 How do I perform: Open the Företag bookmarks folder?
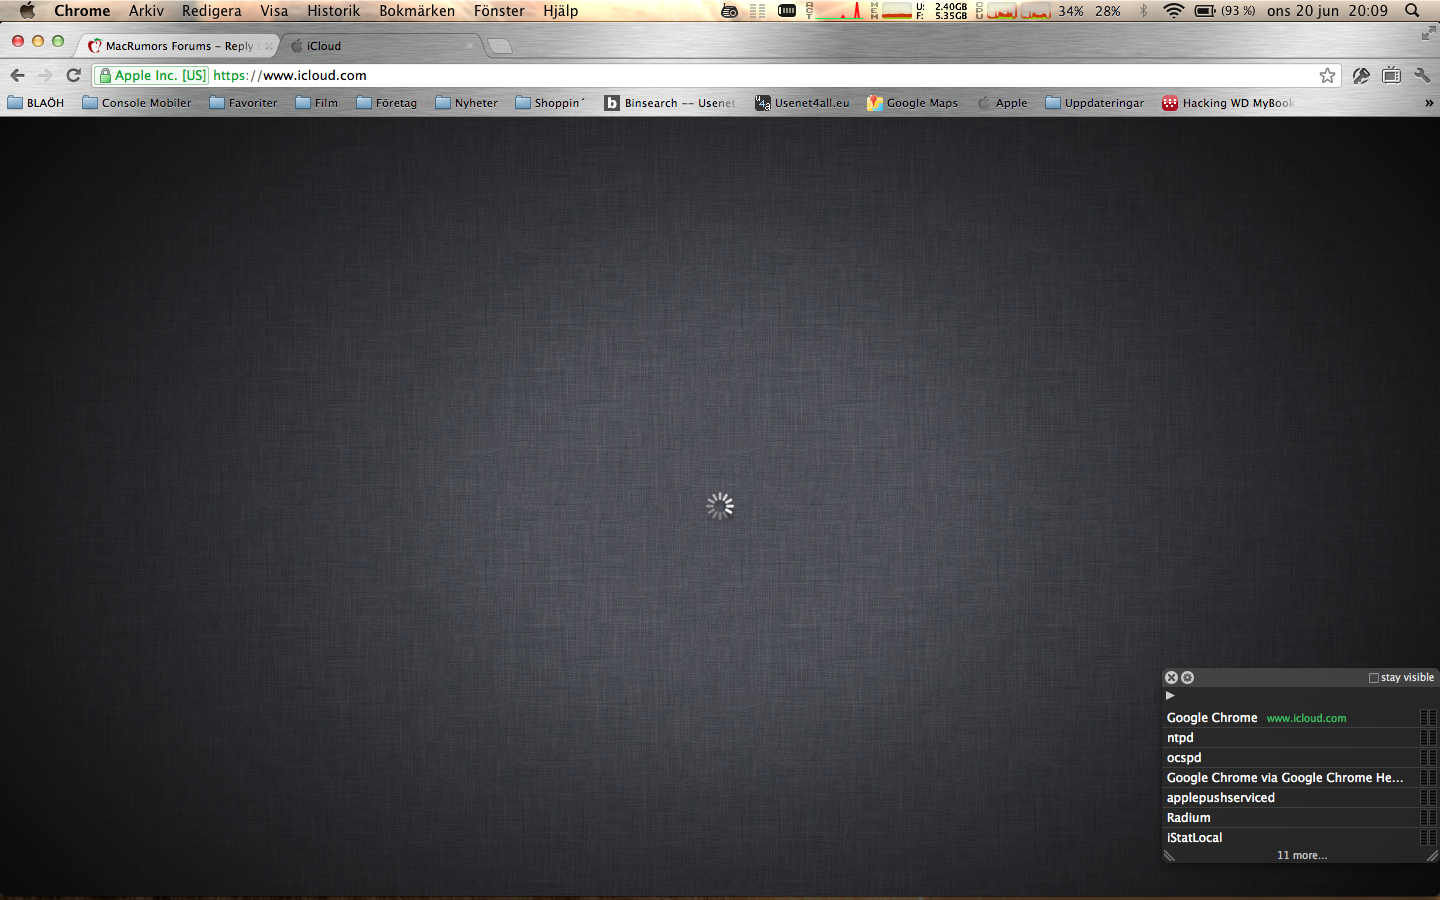(387, 103)
